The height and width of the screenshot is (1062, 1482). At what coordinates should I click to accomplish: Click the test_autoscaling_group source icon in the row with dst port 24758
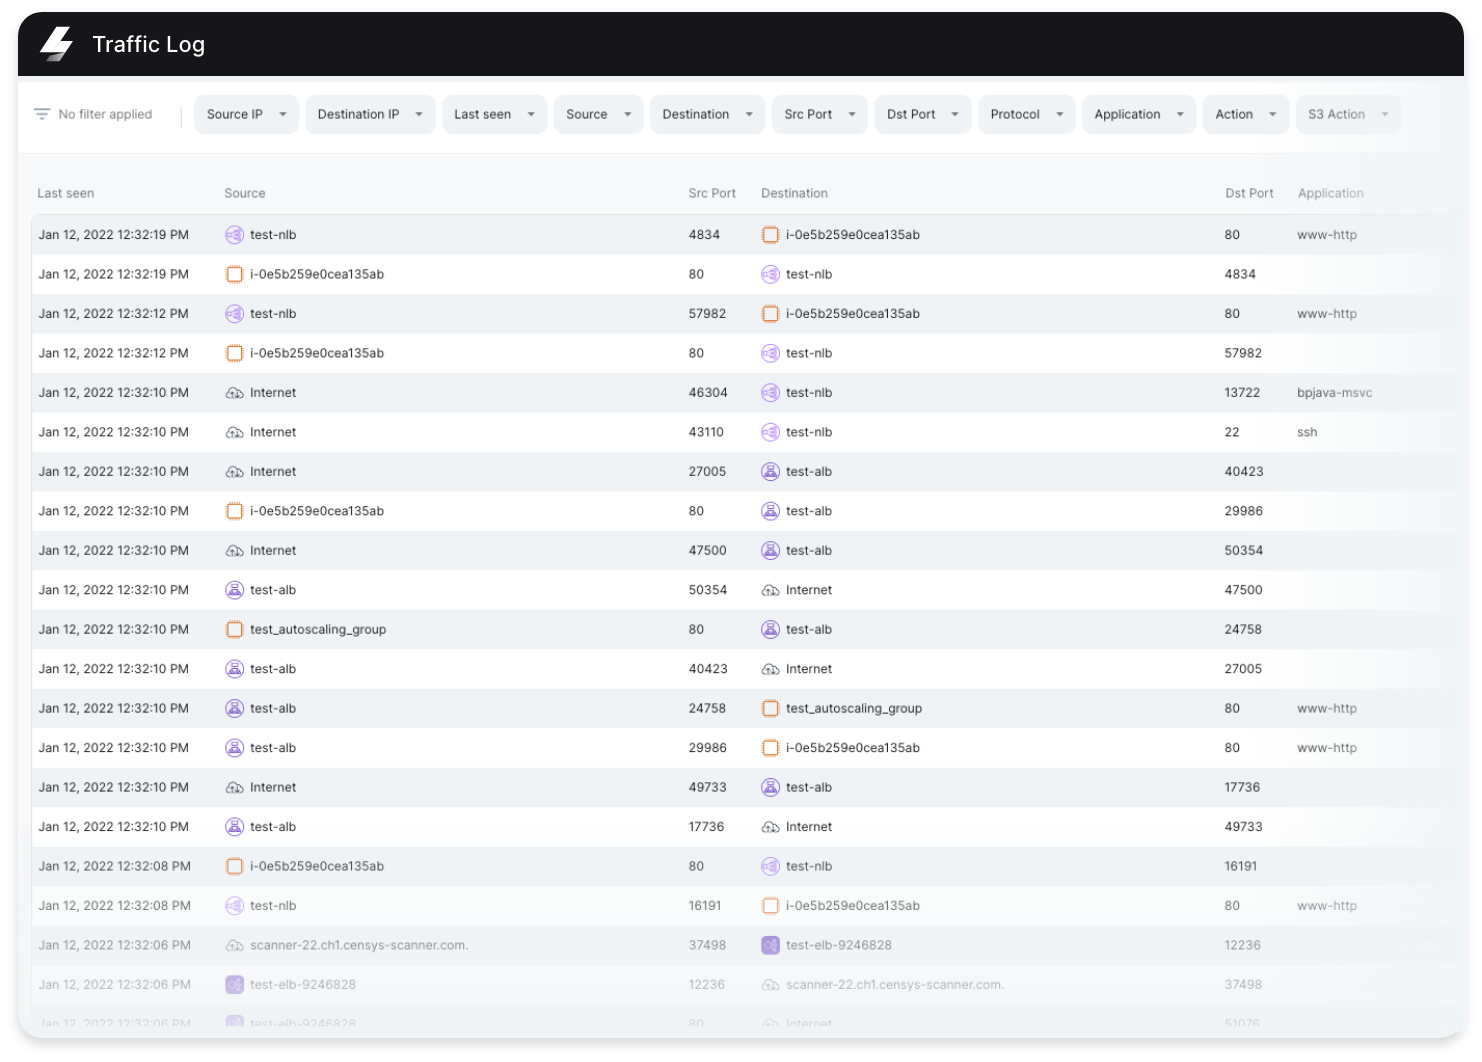pyautogui.click(x=234, y=630)
